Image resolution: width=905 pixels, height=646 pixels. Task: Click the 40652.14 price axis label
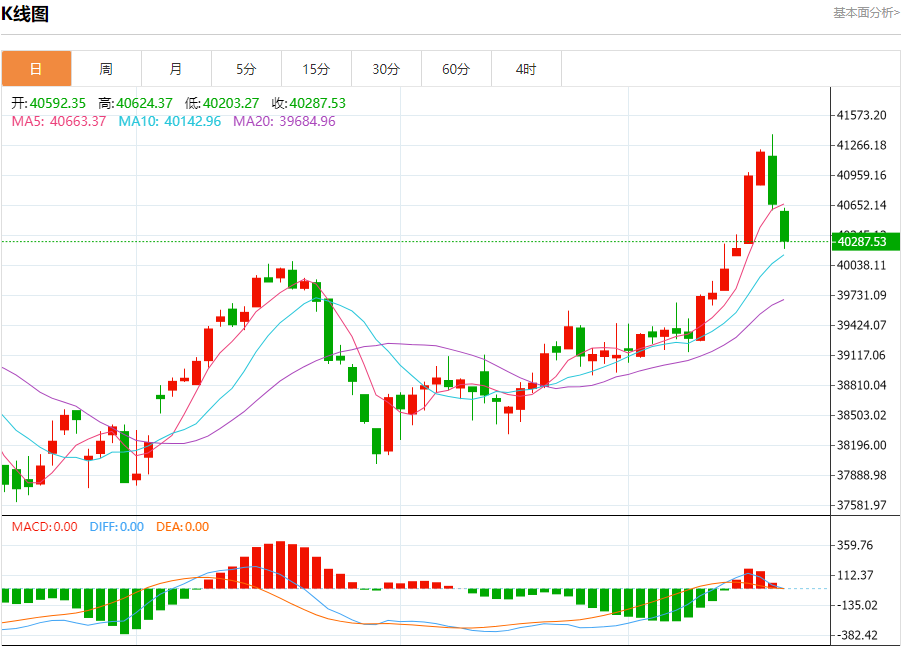(x=862, y=205)
